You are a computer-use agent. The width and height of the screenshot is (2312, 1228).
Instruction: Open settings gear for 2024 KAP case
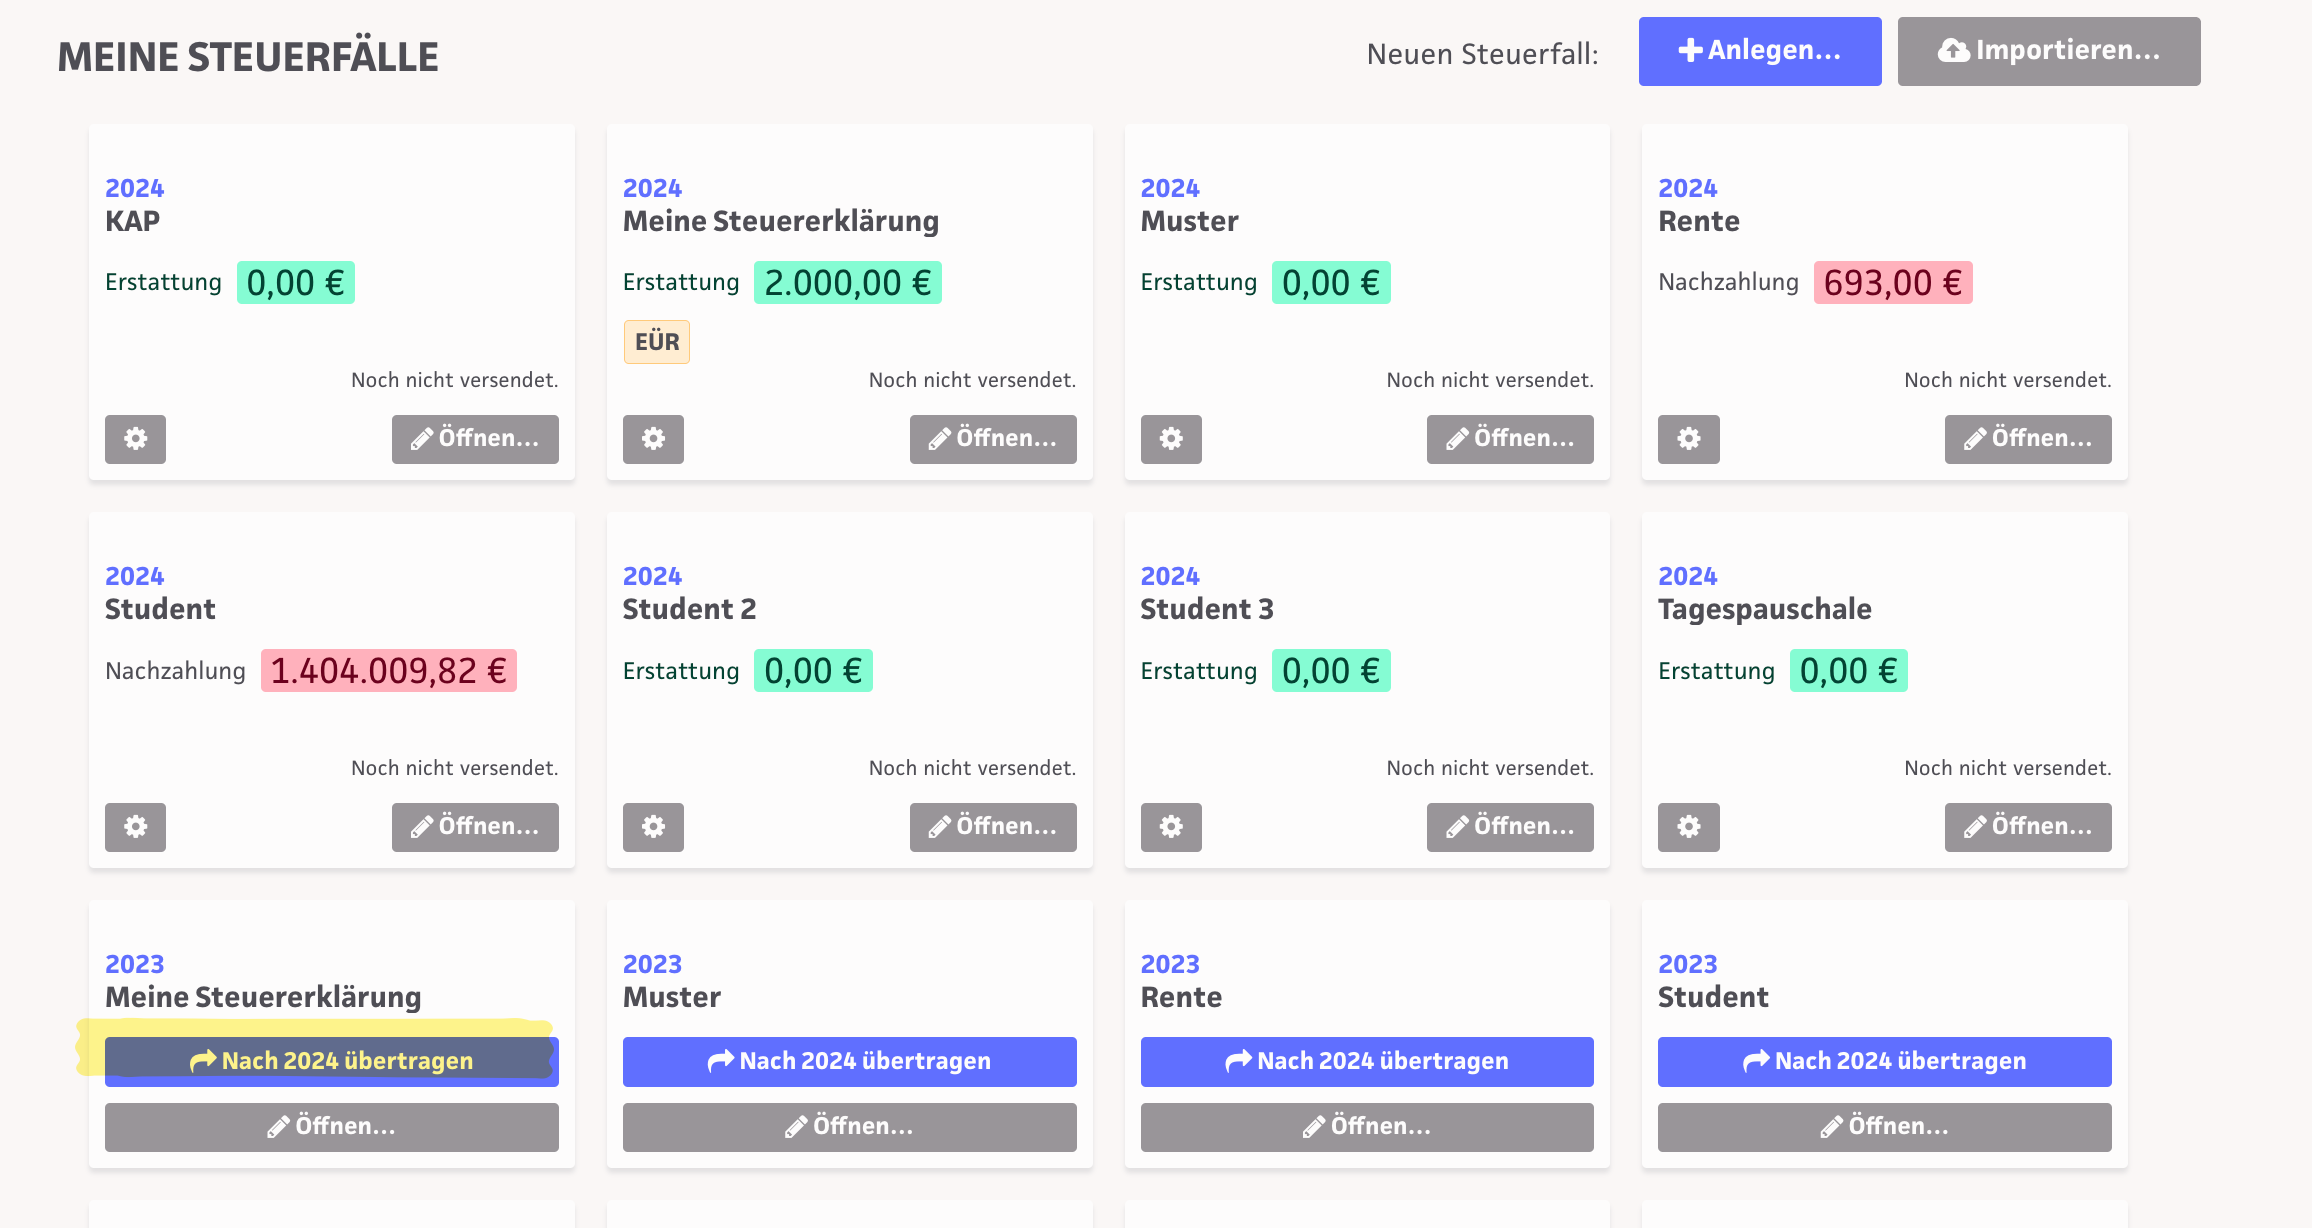(x=135, y=439)
